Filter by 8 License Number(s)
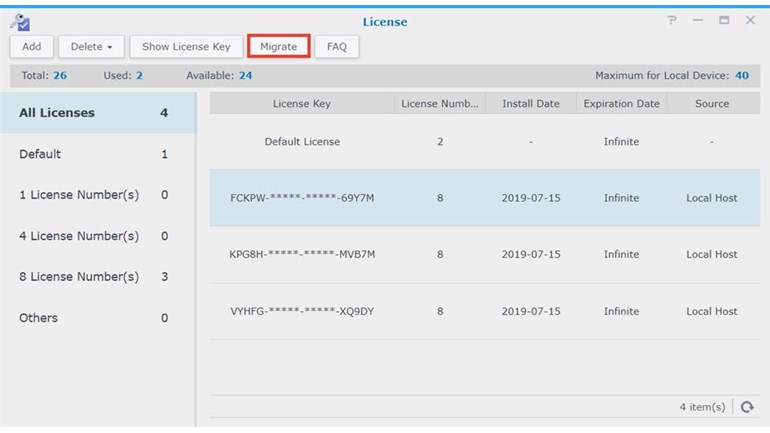 point(98,277)
